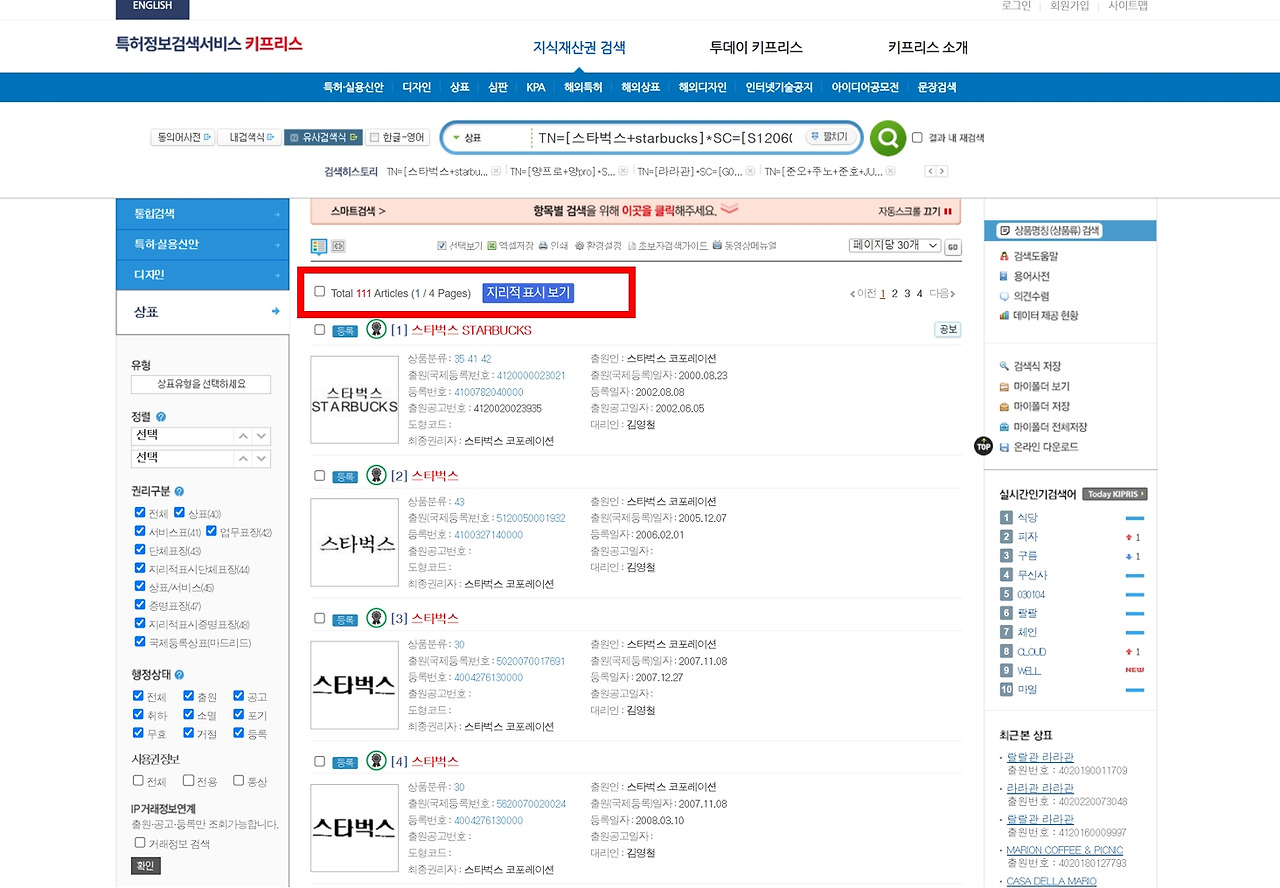Click the green magnifier search button

point(887,138)
